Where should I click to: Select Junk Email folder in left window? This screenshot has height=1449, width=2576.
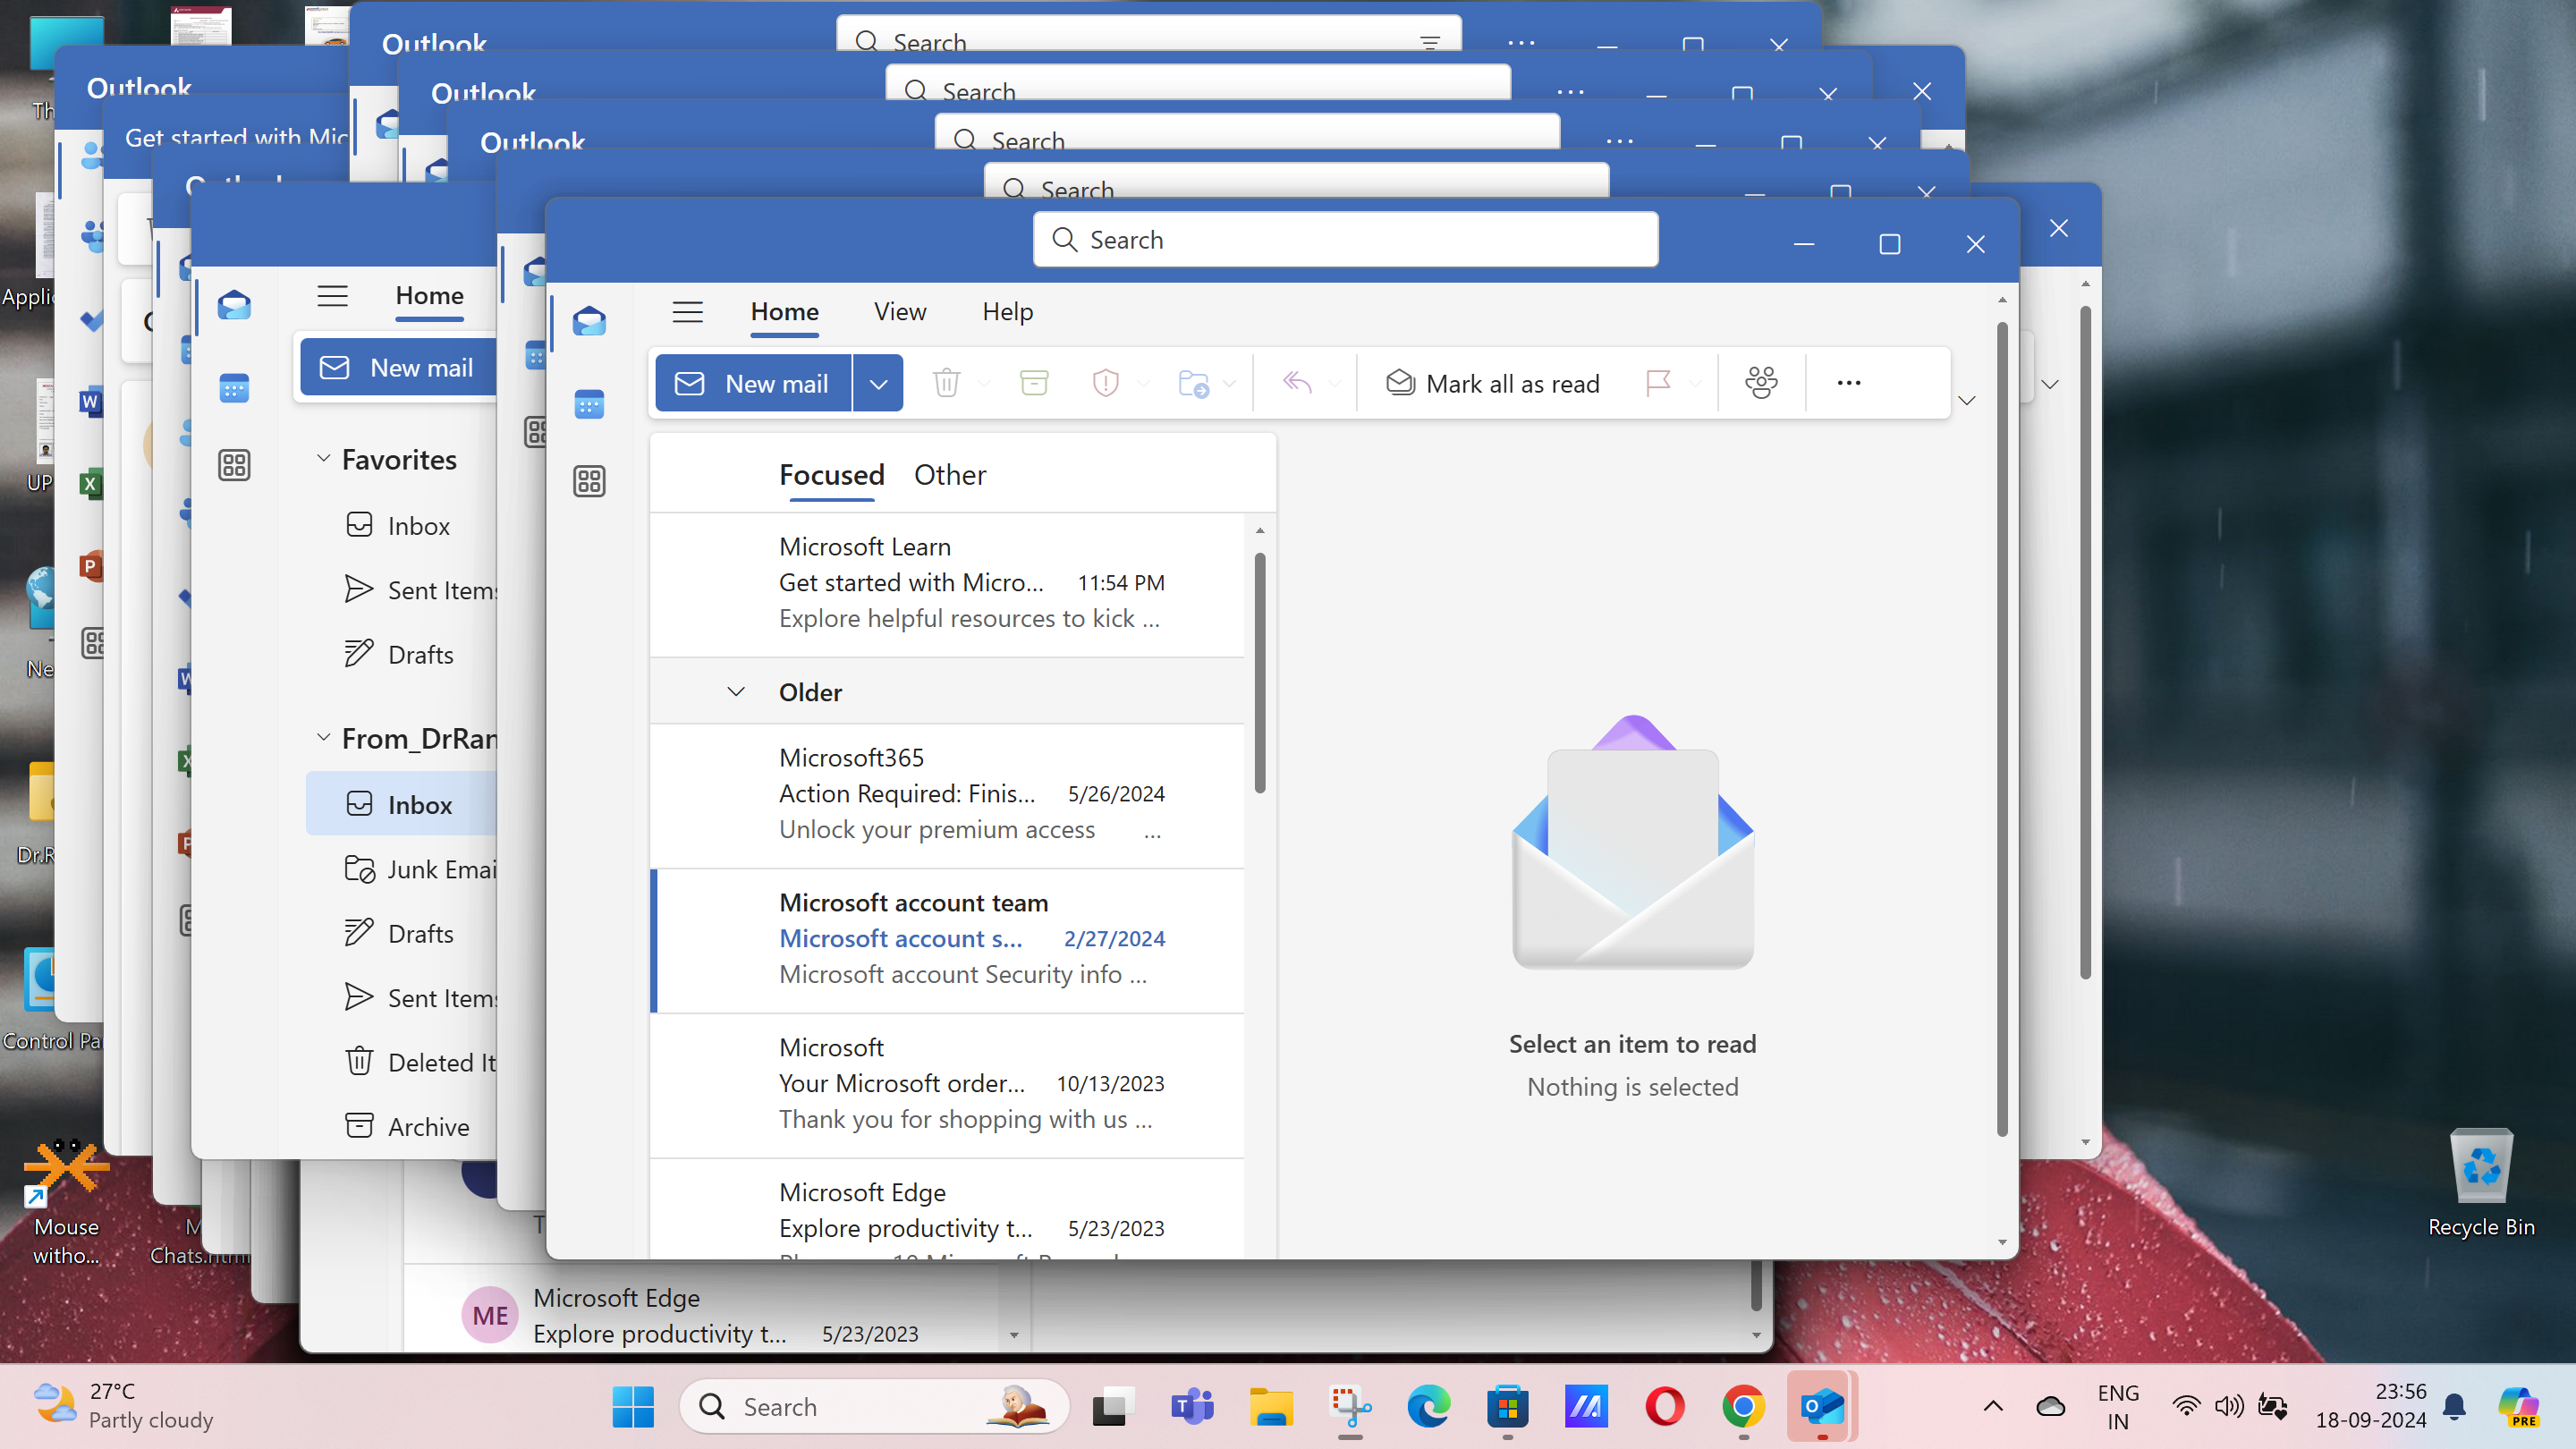click(x=402, y=869)
